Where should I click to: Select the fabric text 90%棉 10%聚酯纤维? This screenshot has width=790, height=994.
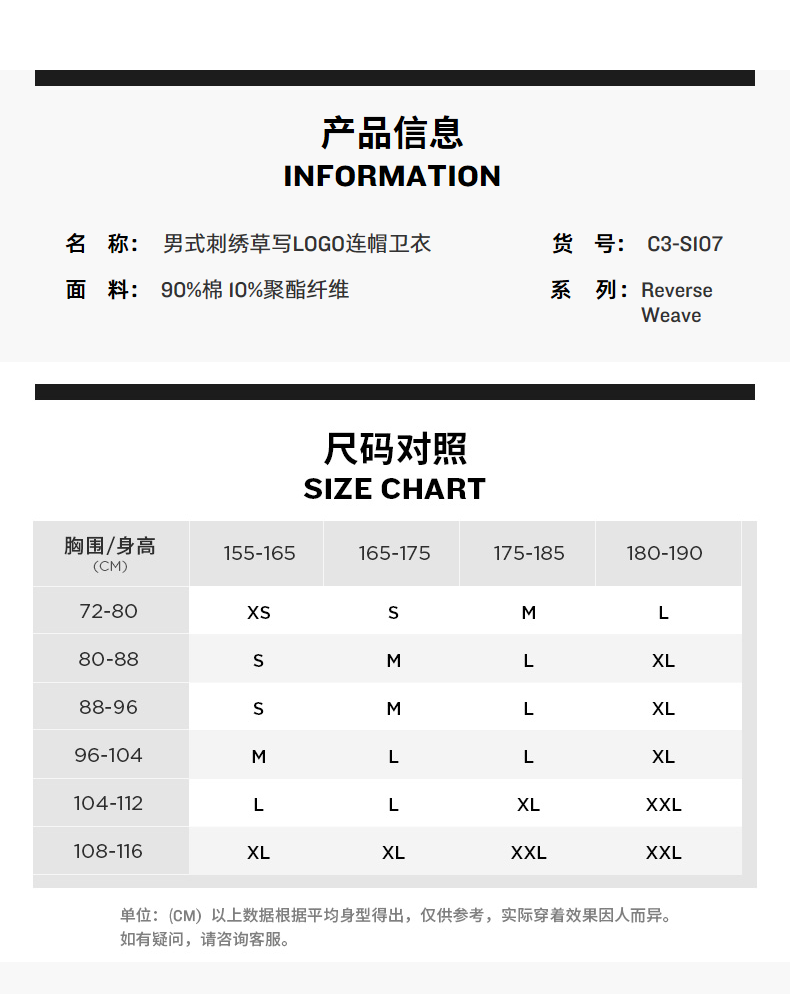(x=255, y=291)
